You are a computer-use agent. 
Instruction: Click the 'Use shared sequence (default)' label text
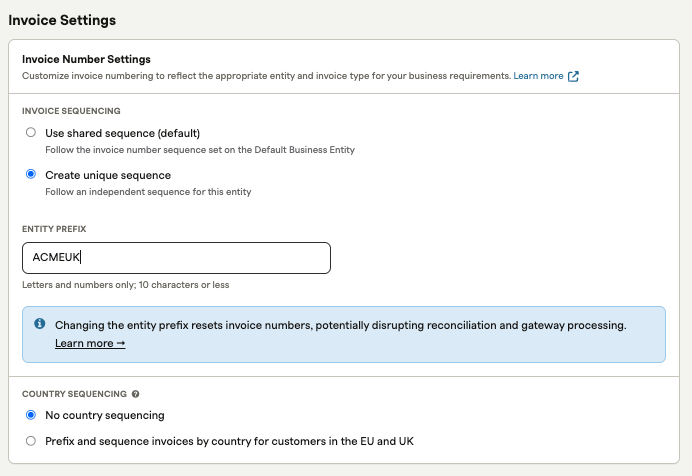pos(123,133)
